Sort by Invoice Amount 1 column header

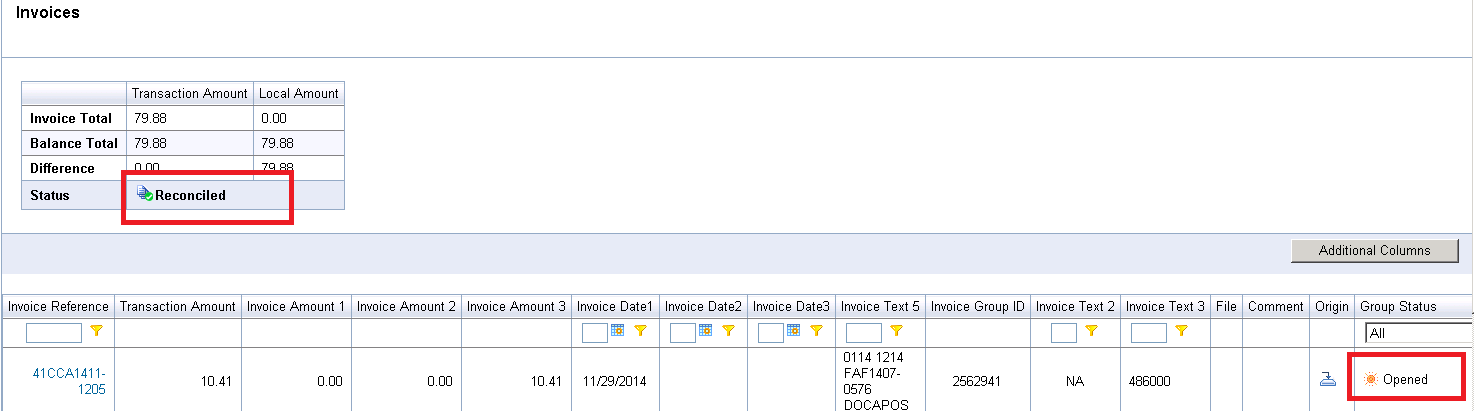click(x=296, y=306)
